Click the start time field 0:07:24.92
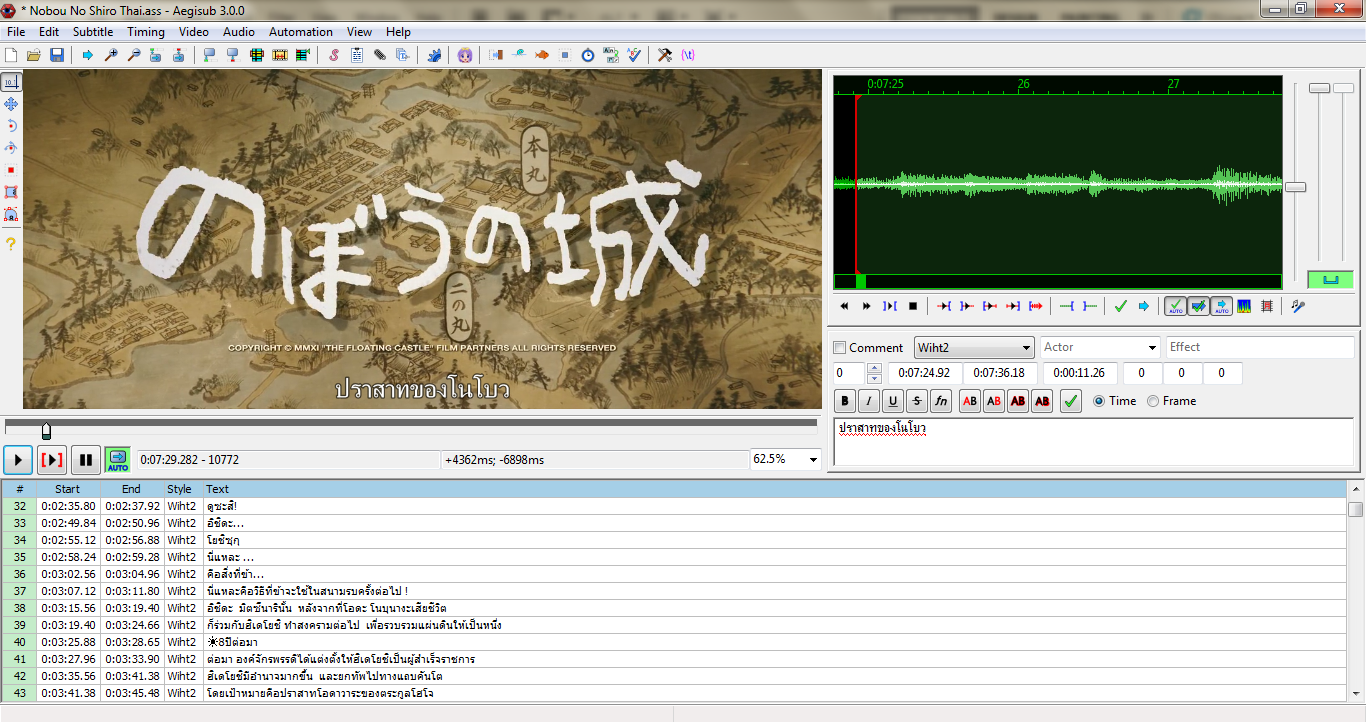1366x722 pixels. point(925,373)
